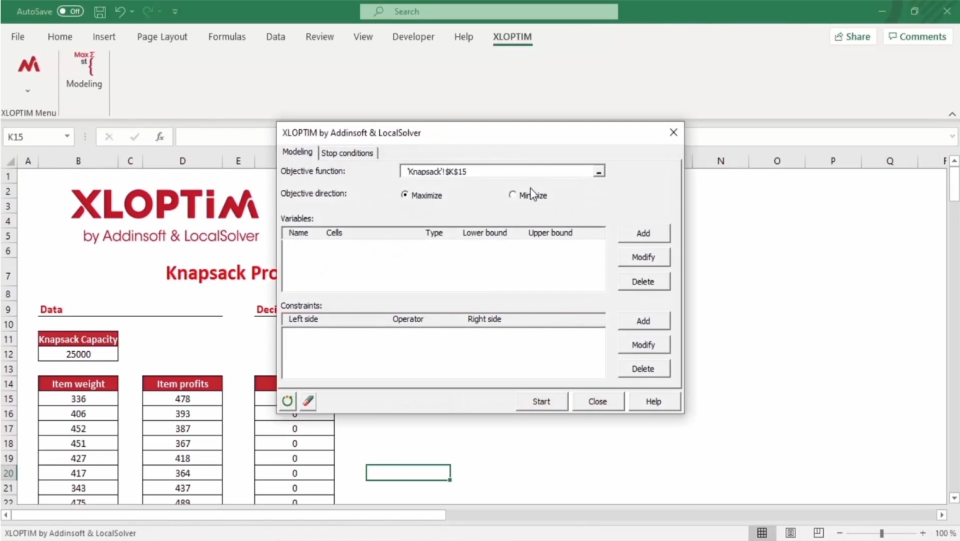Viewport: 960px width, 541px height.
Task: Click column header D
Action: pos(182,161)
